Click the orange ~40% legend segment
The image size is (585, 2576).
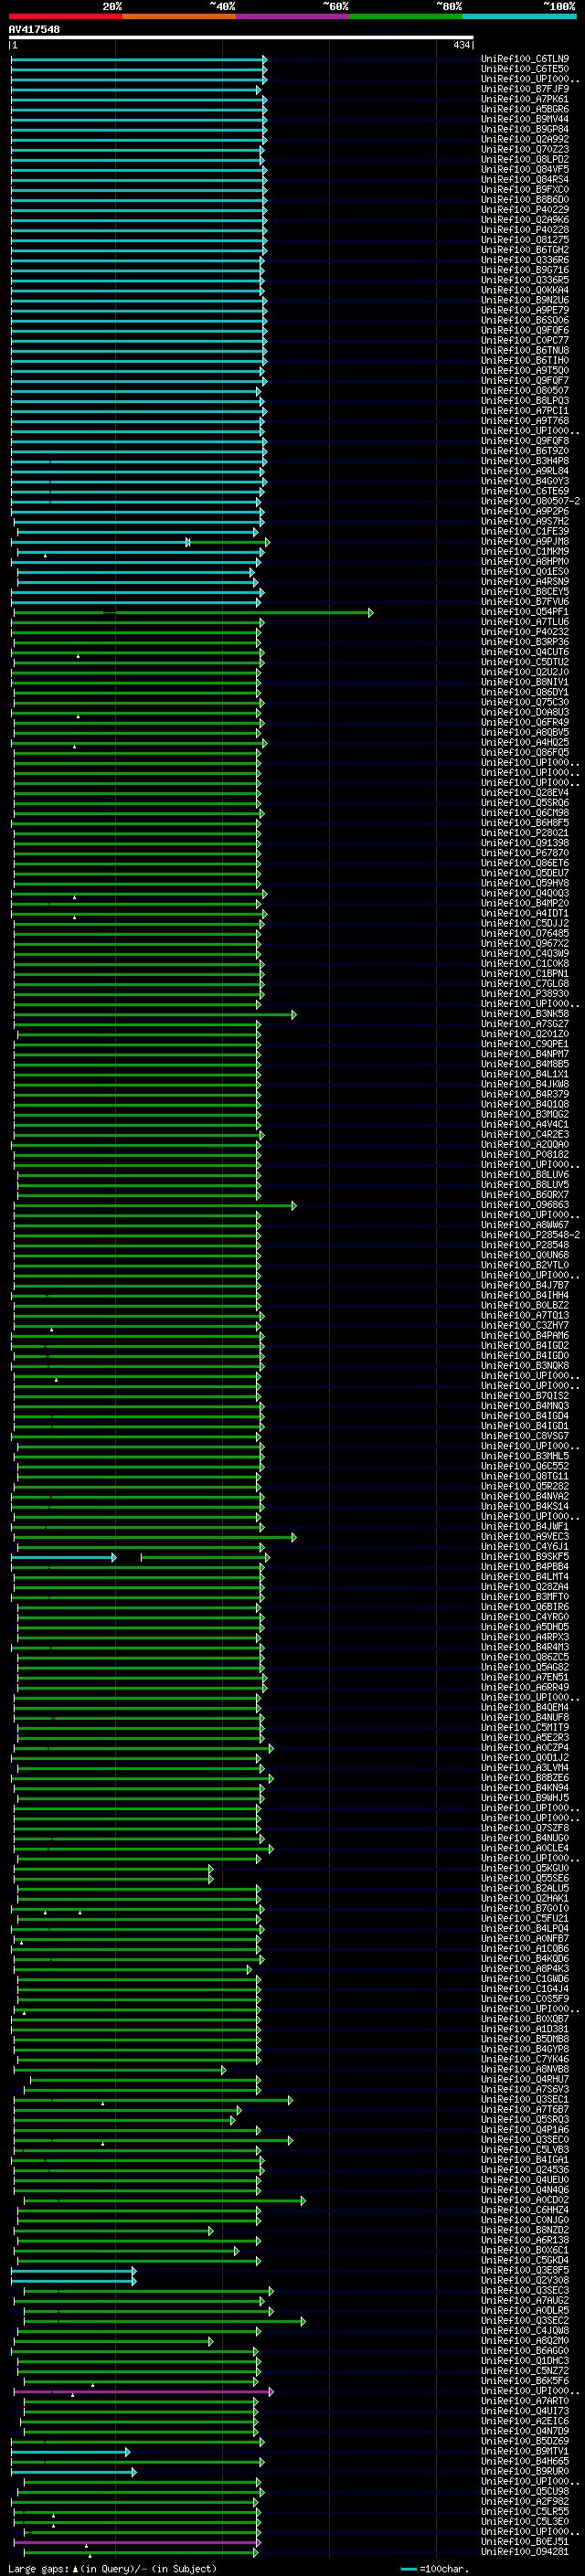point(179,16)
